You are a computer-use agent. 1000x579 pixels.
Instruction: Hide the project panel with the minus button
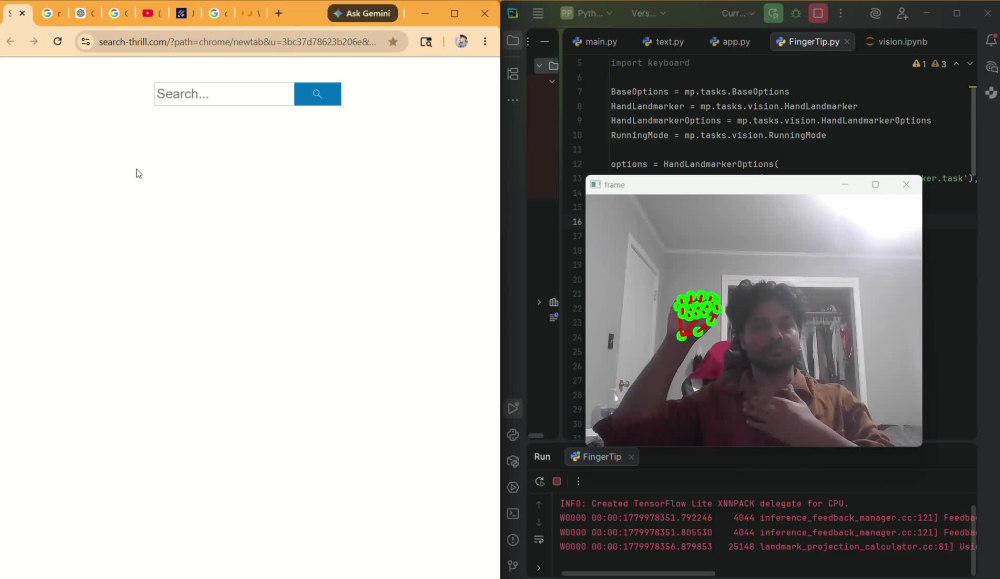click(x=545, y=41)
